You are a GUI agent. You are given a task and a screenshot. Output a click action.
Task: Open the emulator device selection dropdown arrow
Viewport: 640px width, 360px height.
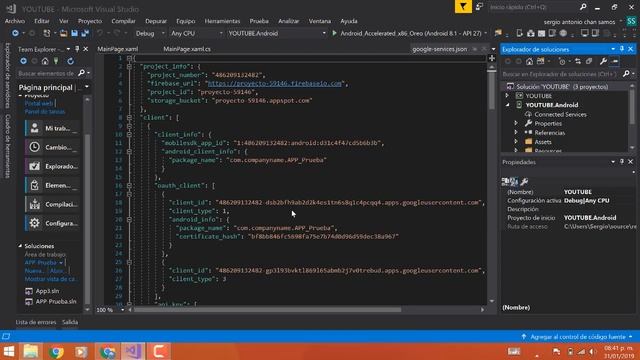tap(485, 33)
